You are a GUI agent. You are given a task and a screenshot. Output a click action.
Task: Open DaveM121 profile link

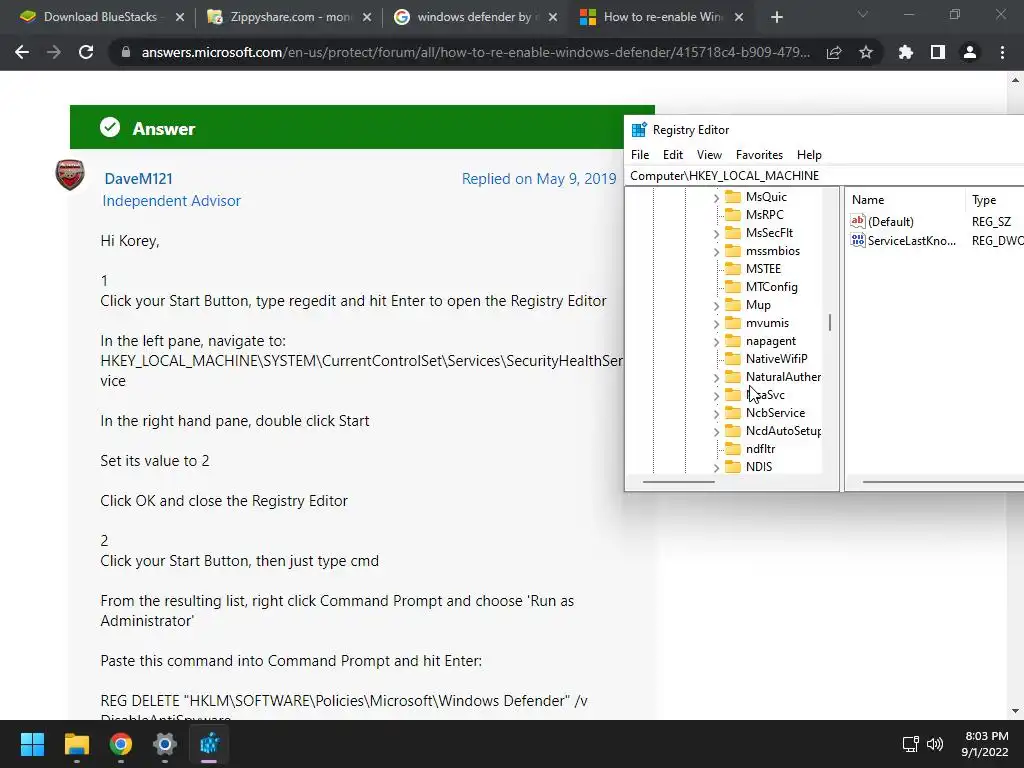[138, 178]
